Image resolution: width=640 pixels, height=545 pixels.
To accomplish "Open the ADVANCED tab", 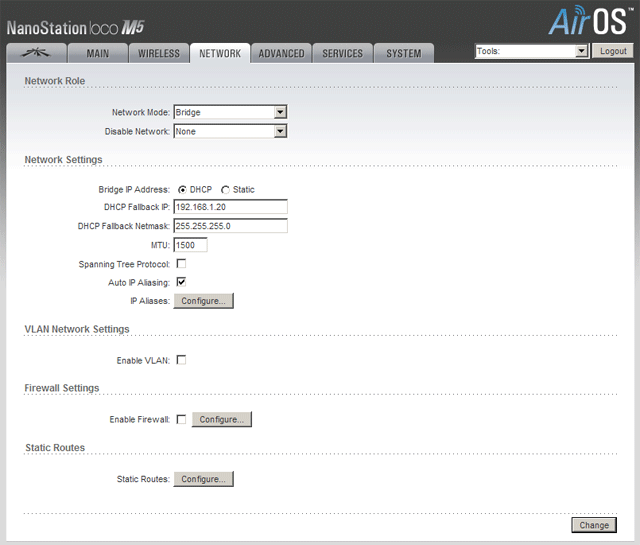I will pos(281,53).
